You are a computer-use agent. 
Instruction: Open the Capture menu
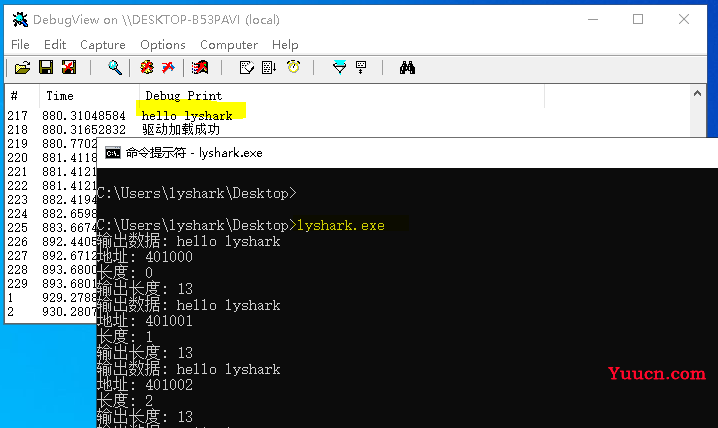[x=103, y=44]
